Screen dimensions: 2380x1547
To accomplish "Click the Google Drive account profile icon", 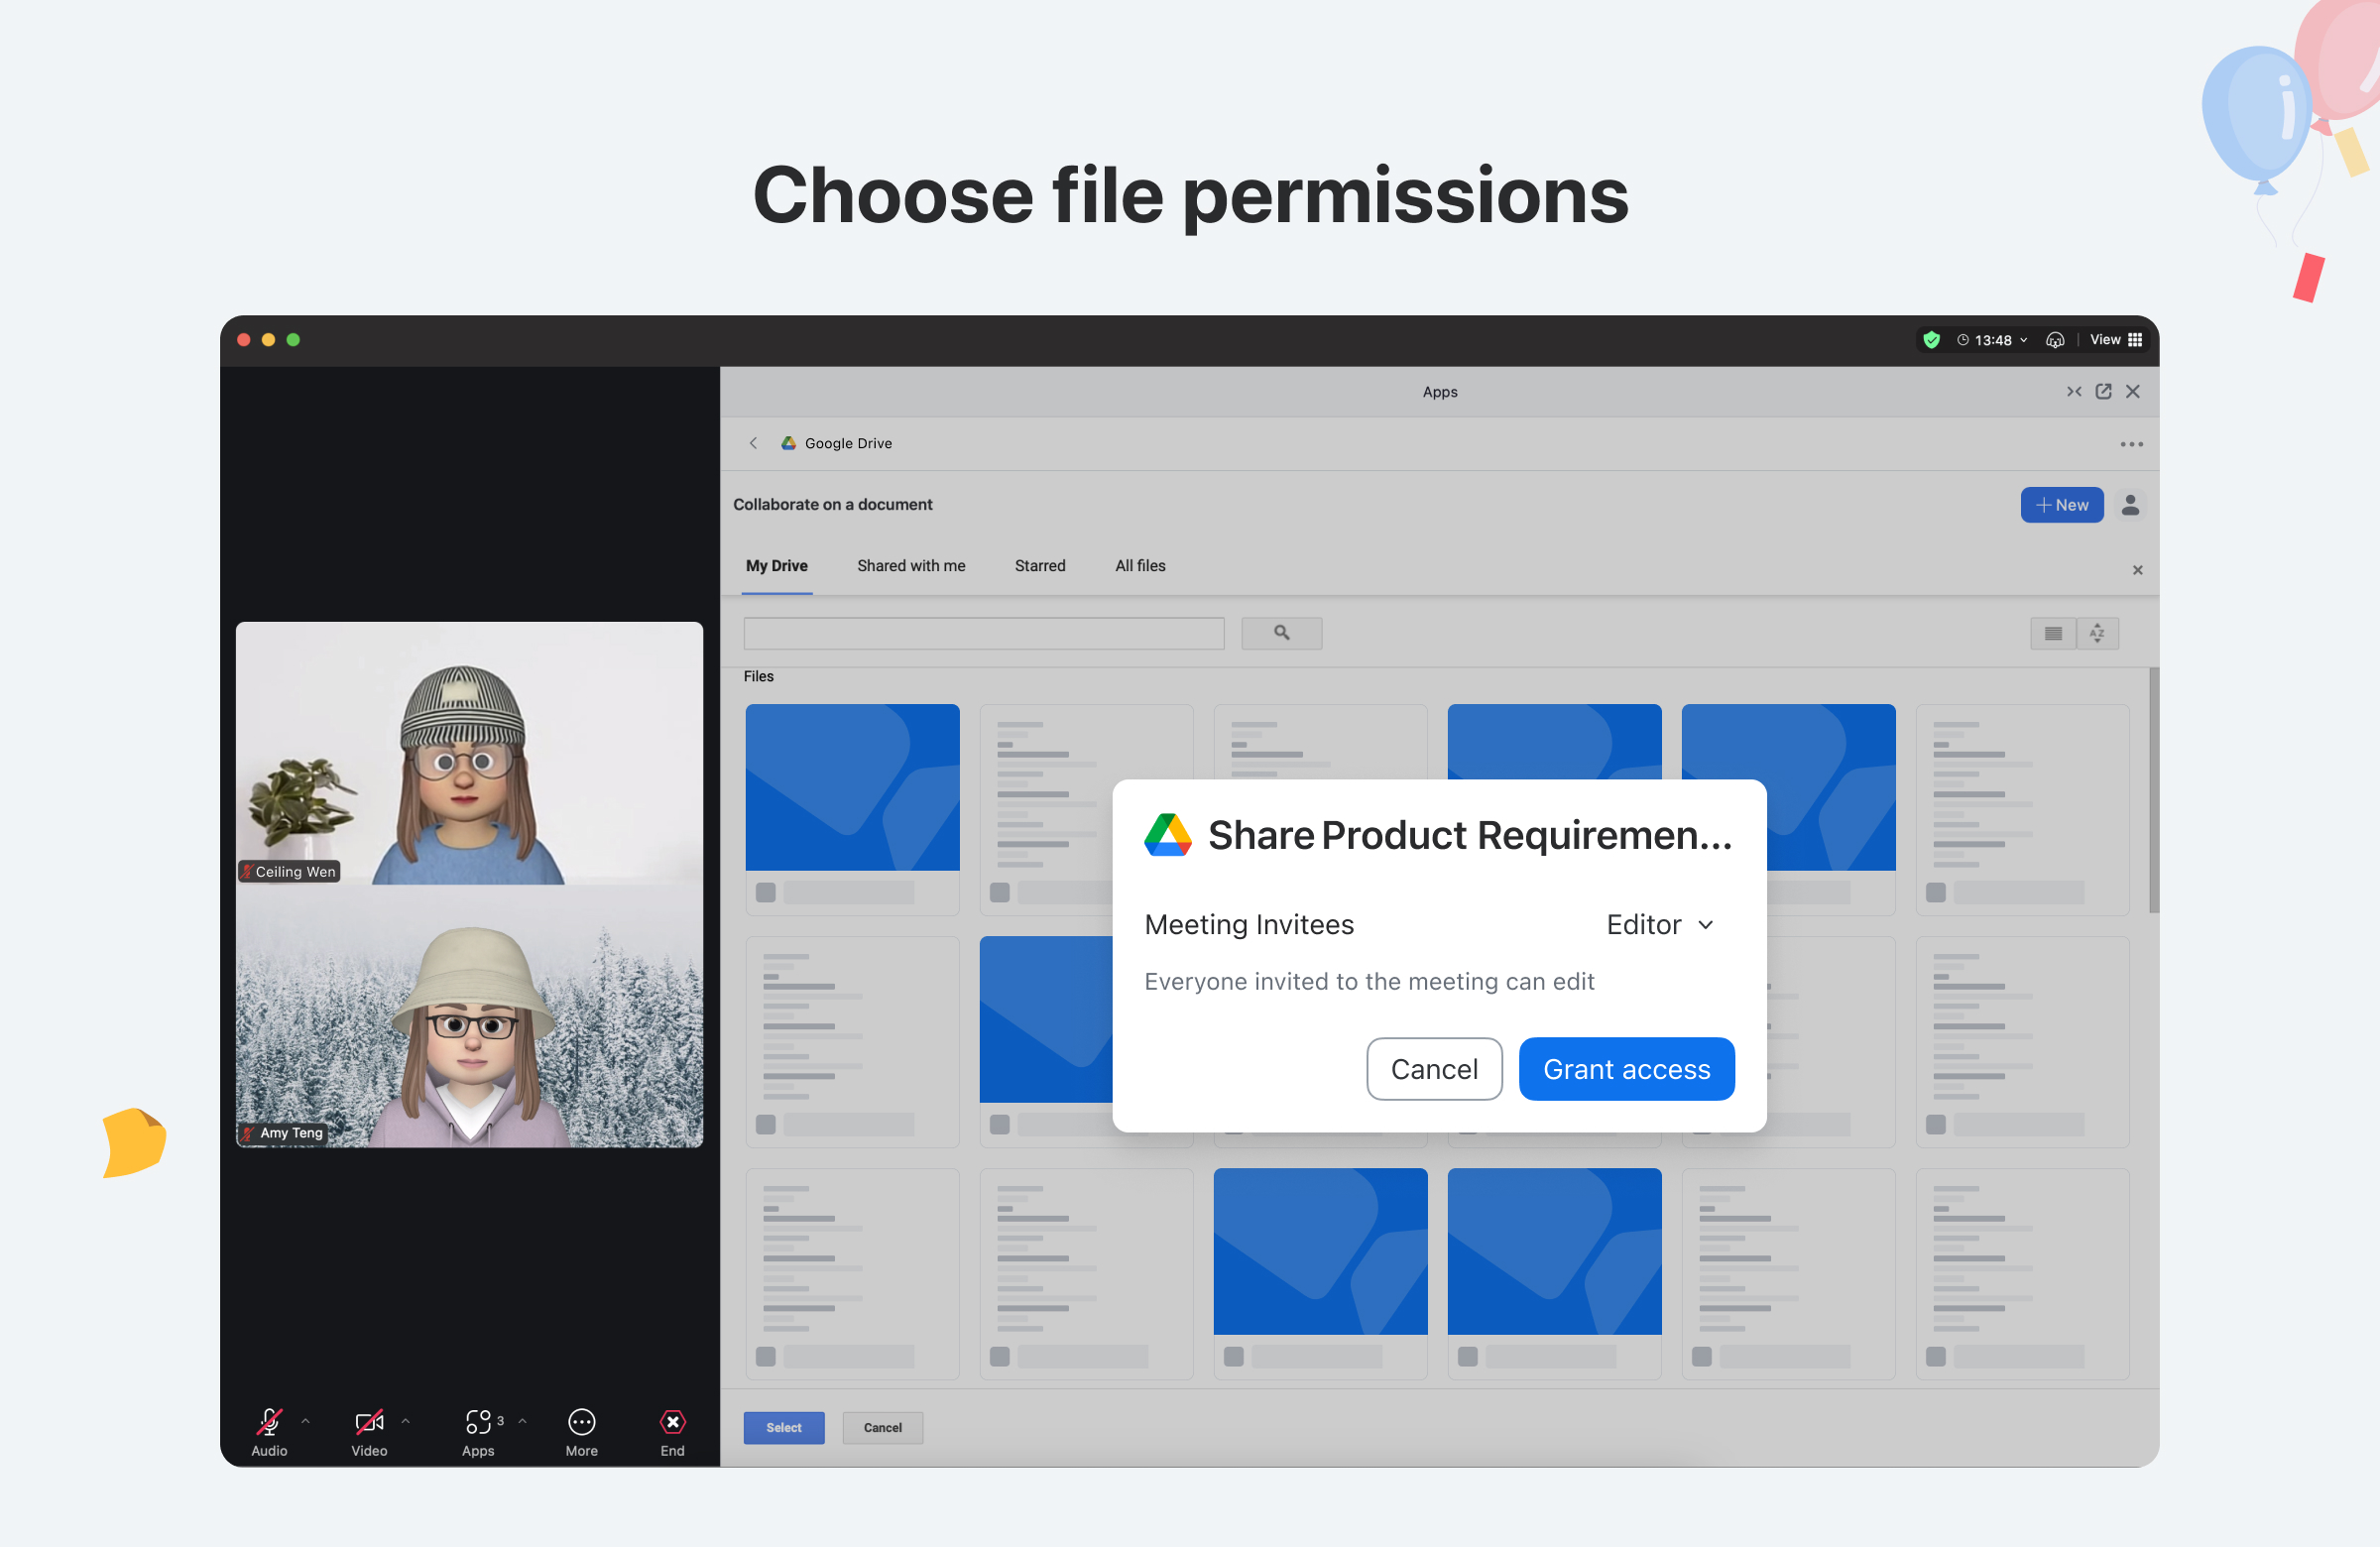I will coord(2130,505).
